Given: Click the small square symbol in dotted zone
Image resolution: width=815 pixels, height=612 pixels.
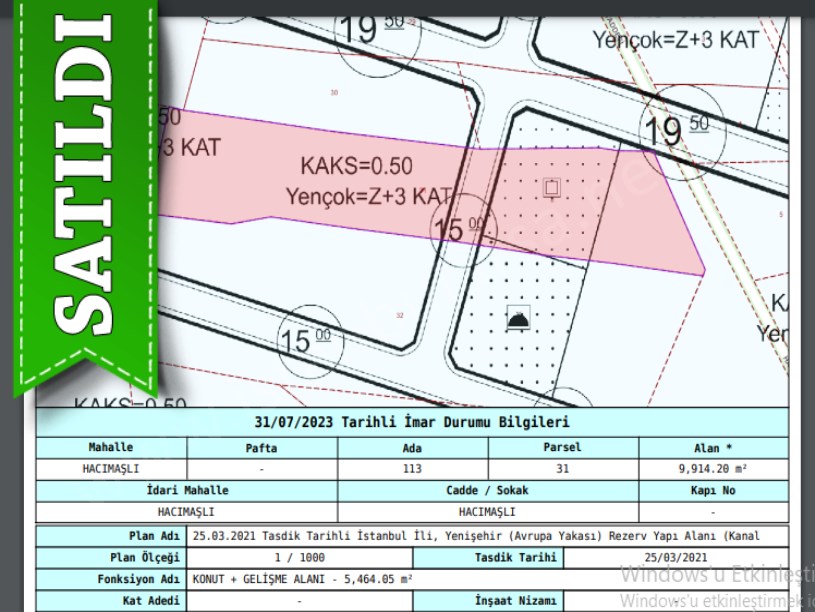Looking at the screenshot, I should 550,188.
